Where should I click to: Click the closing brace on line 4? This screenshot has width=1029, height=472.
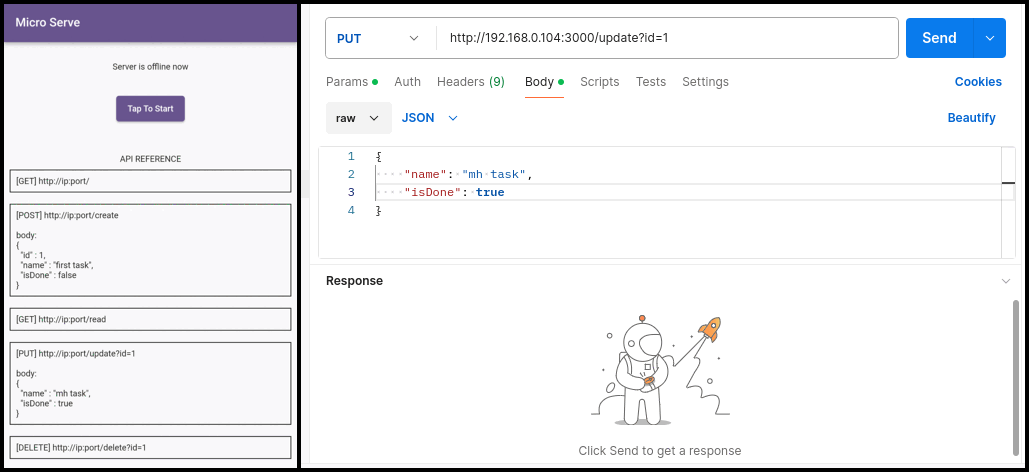[379, 211]
